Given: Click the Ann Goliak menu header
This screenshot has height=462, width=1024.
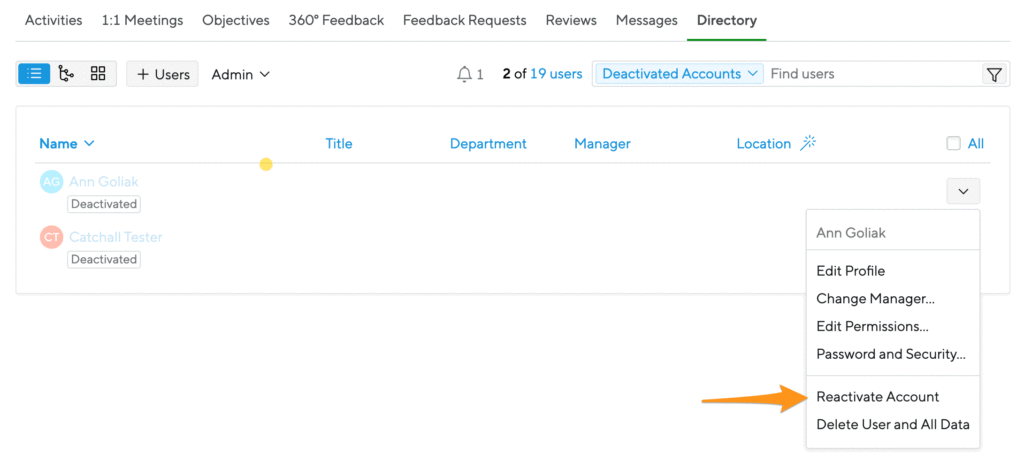Looking at the screenshot, I should (x=851, y=233).
